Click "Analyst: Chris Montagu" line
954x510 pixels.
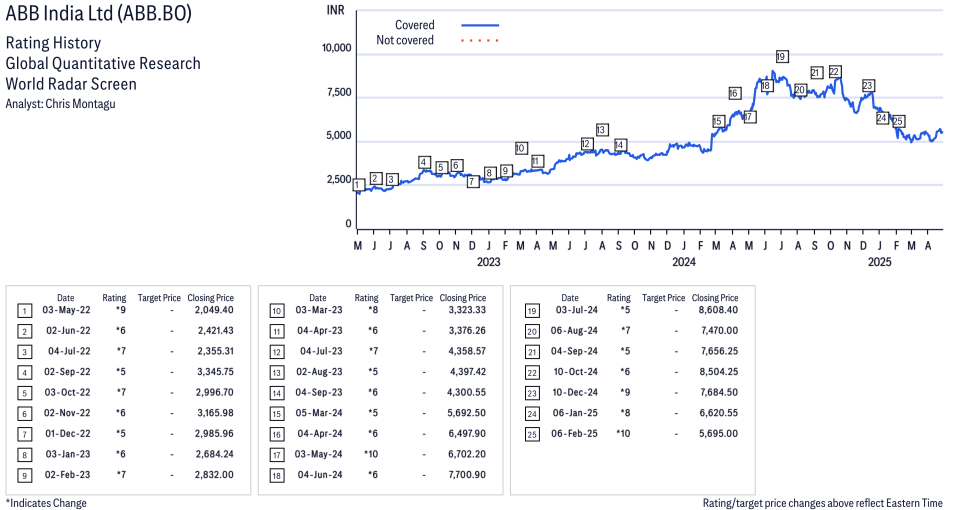[x=60, y=103]
